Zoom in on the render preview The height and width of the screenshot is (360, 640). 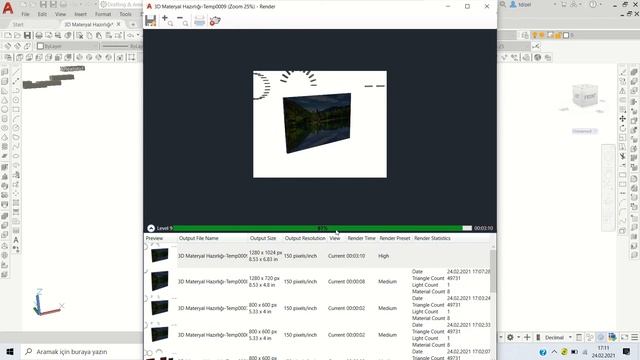[x=167, y=21]
